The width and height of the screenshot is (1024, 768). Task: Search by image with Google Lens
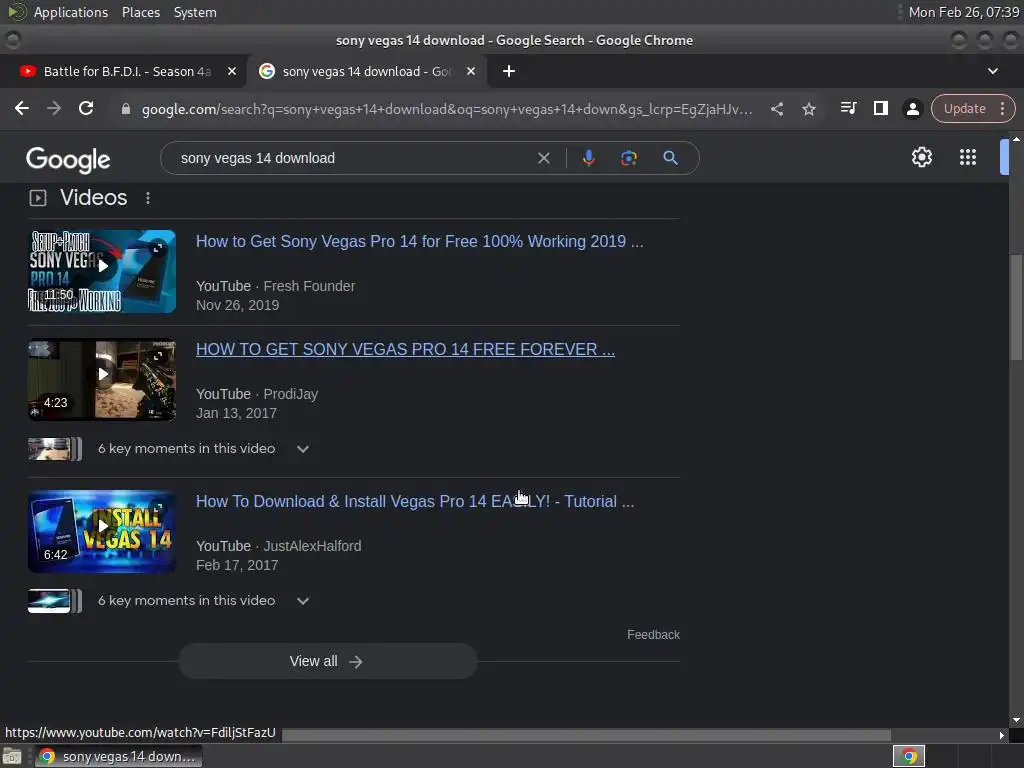click(x=628, y=158)
